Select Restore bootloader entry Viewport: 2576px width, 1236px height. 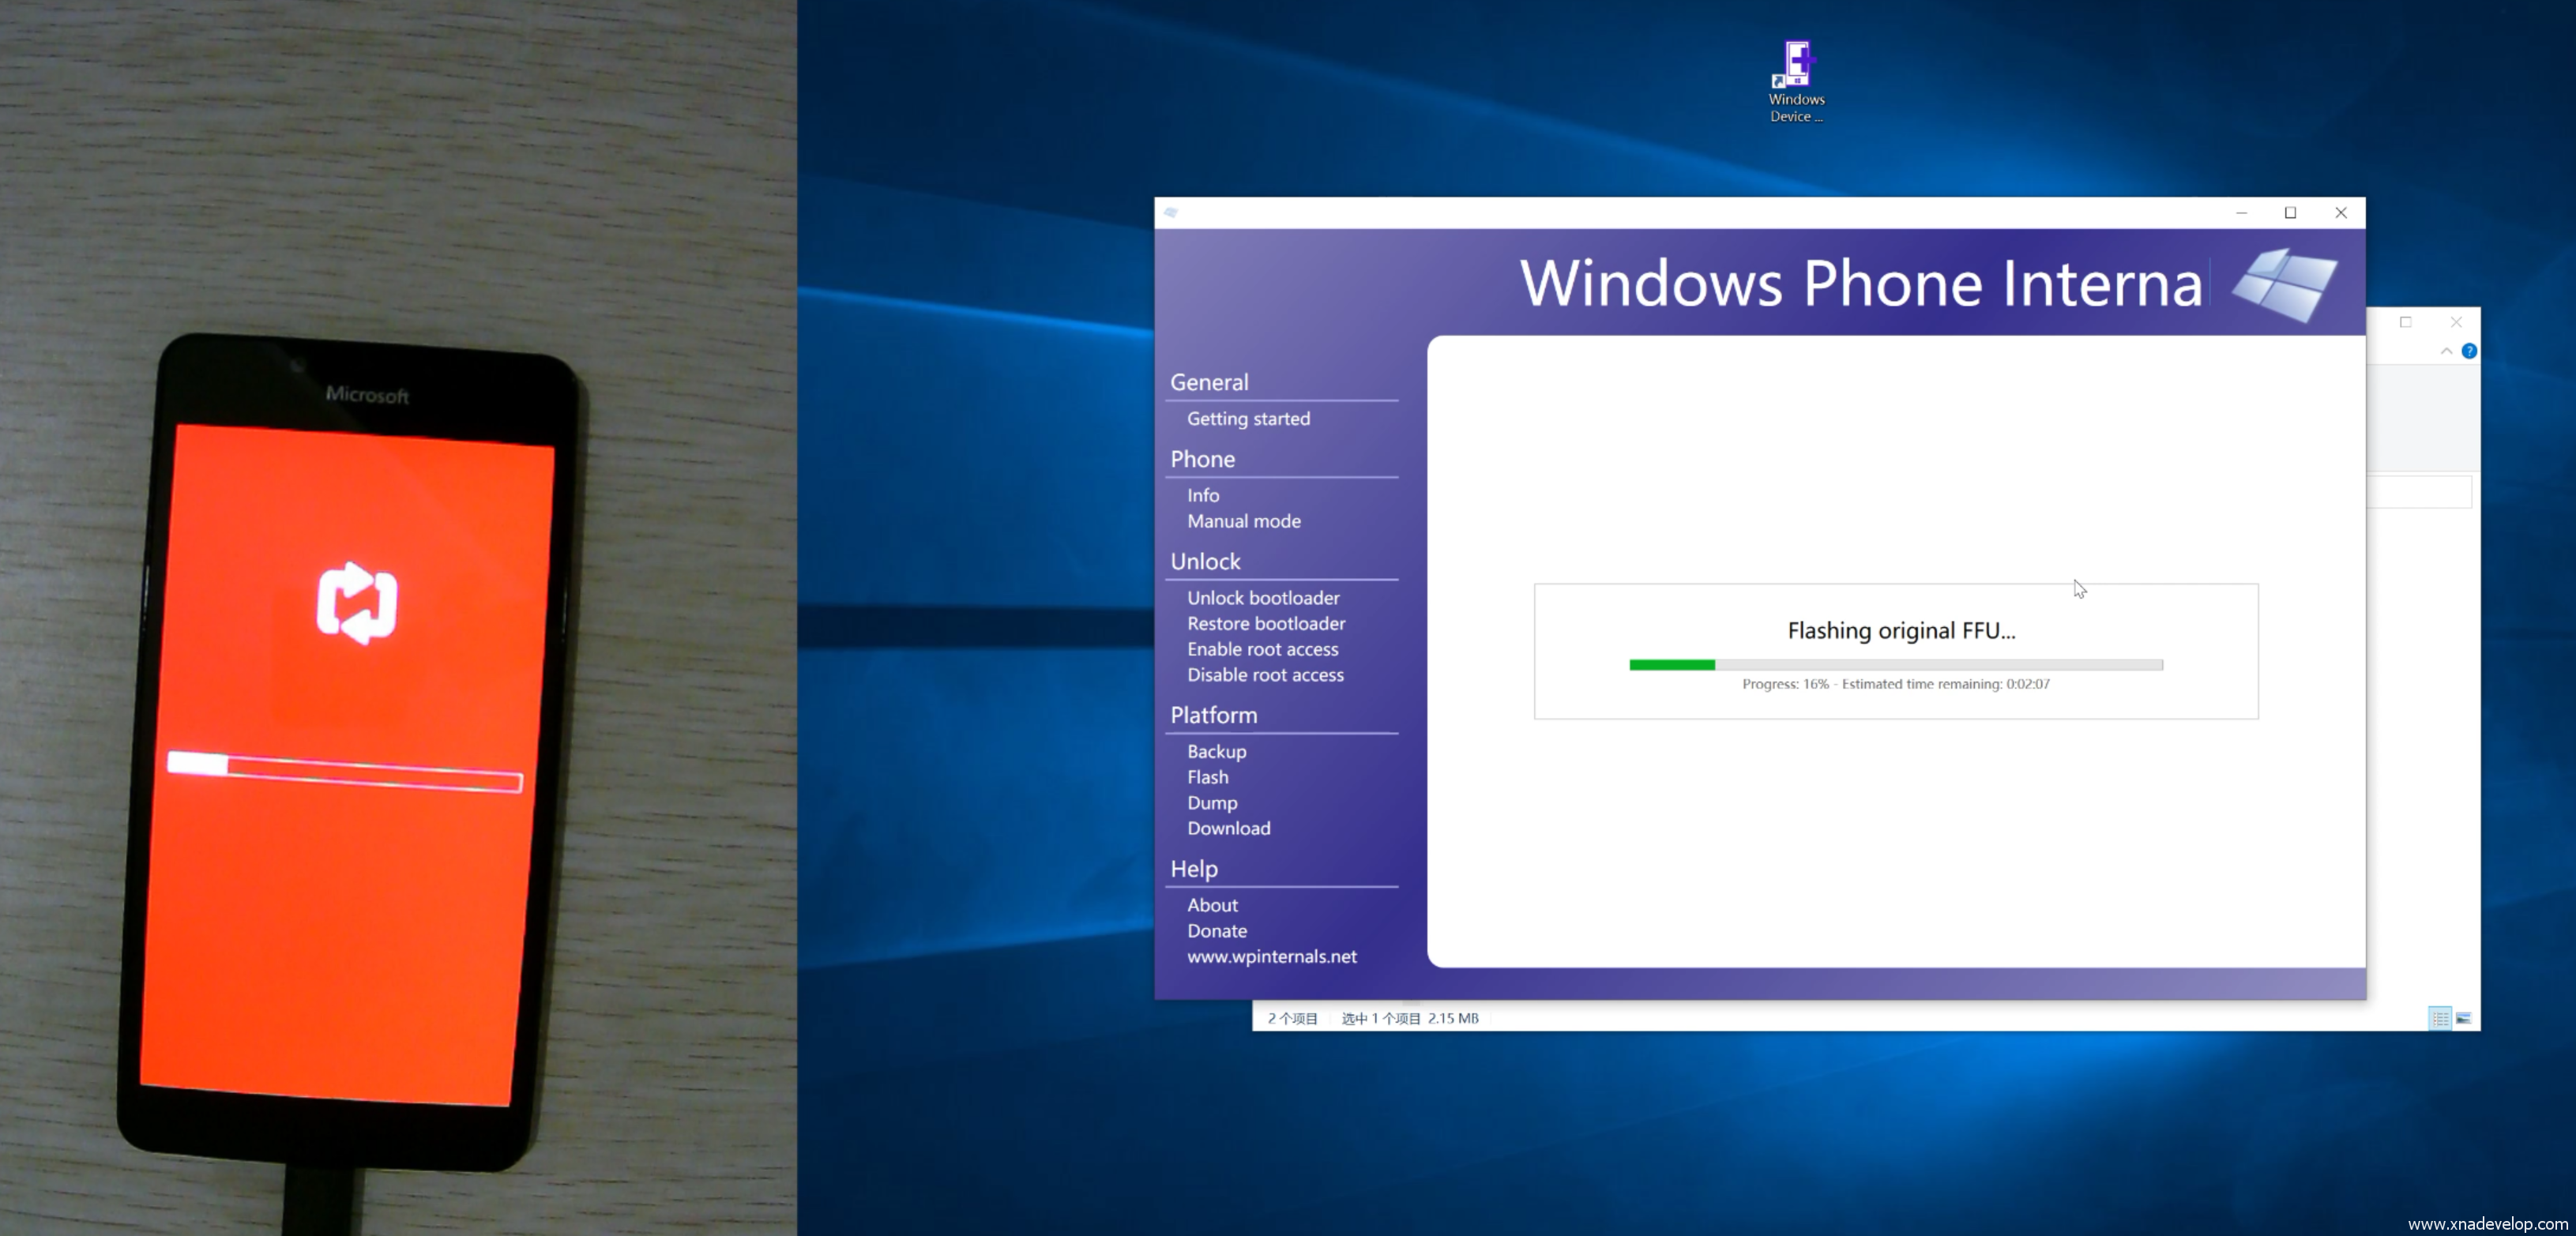(x=1266, y=623)
